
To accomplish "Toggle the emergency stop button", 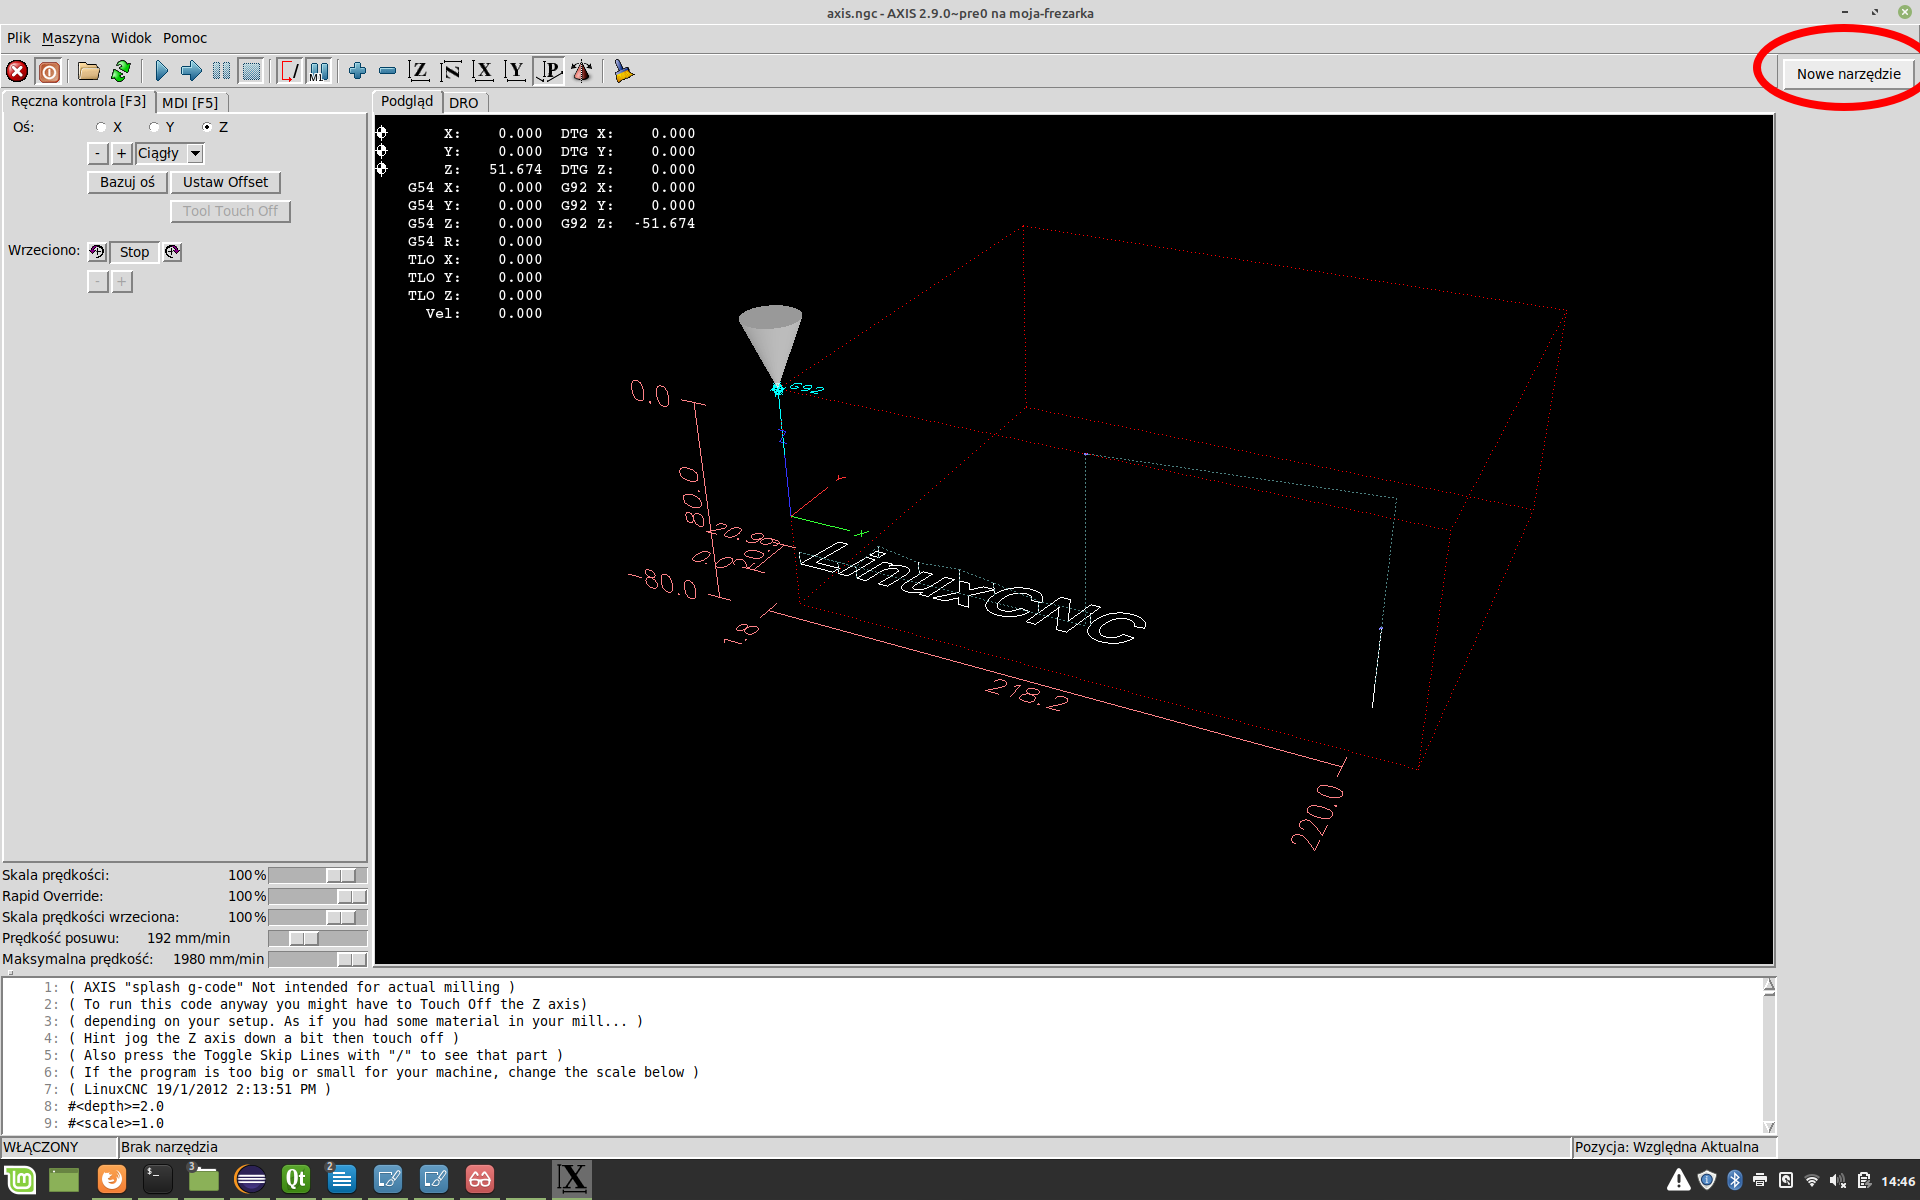I will pyautogui.click(x=17, y=71).
